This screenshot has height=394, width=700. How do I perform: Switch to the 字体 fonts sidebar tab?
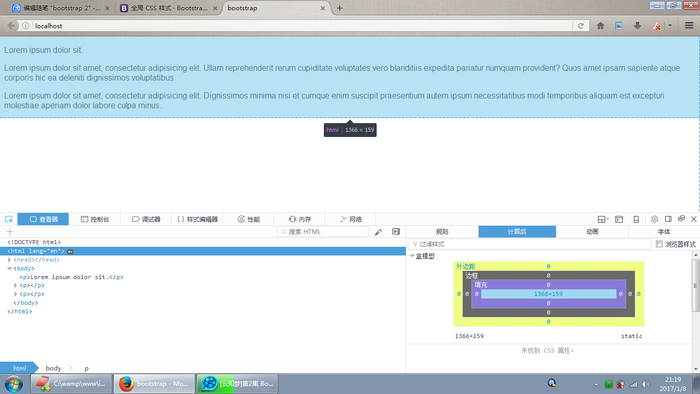[664, 232]
